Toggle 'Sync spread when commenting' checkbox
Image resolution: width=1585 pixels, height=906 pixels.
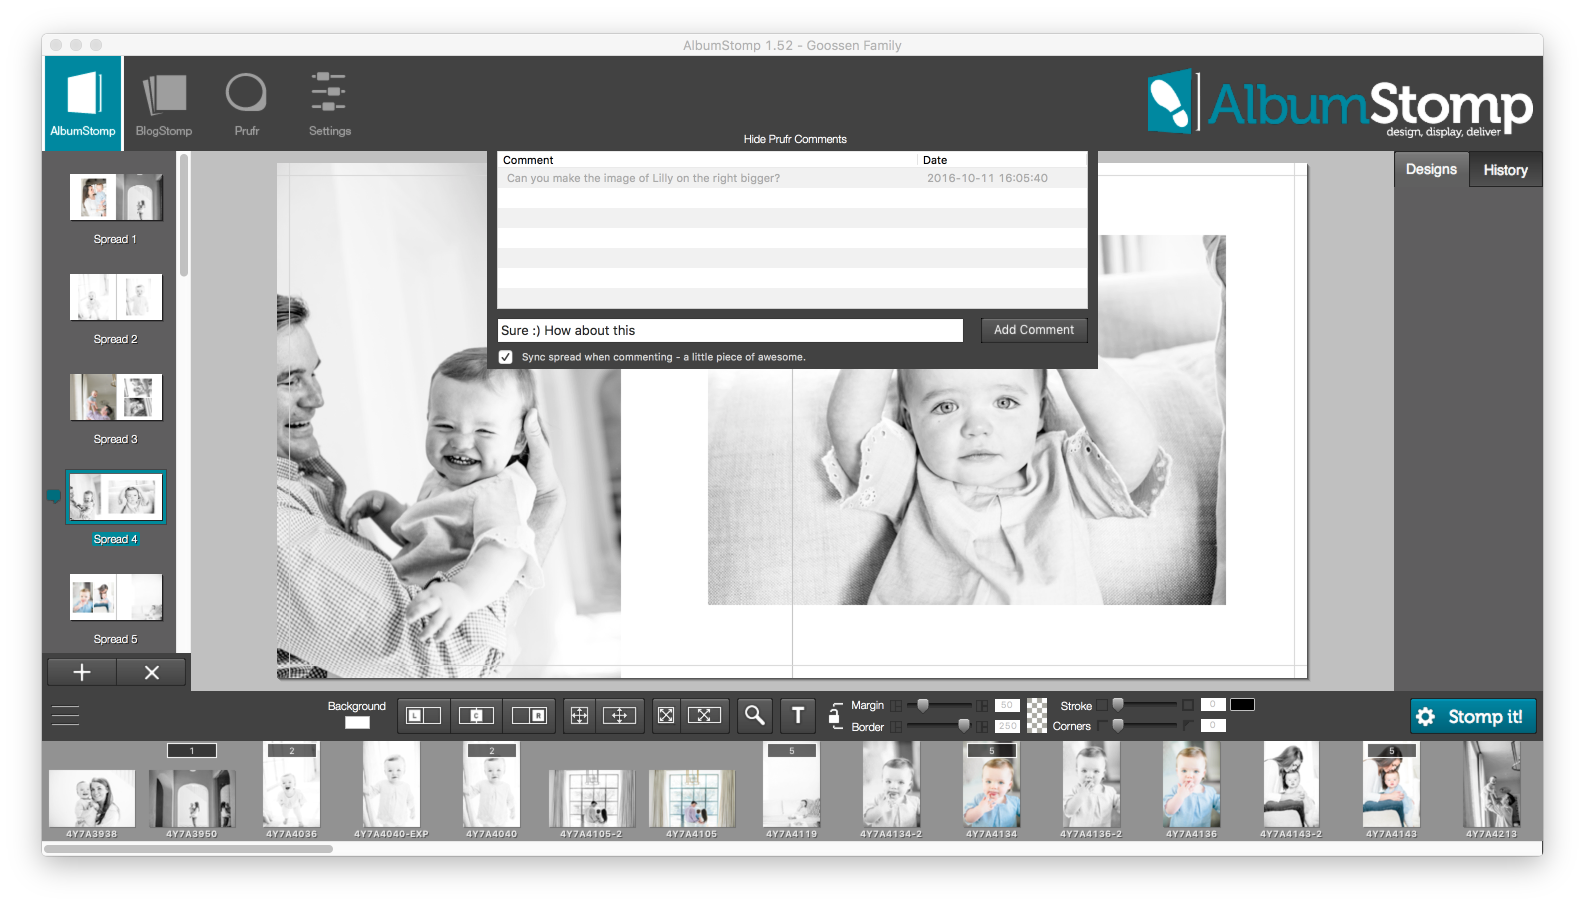point(506,357)
